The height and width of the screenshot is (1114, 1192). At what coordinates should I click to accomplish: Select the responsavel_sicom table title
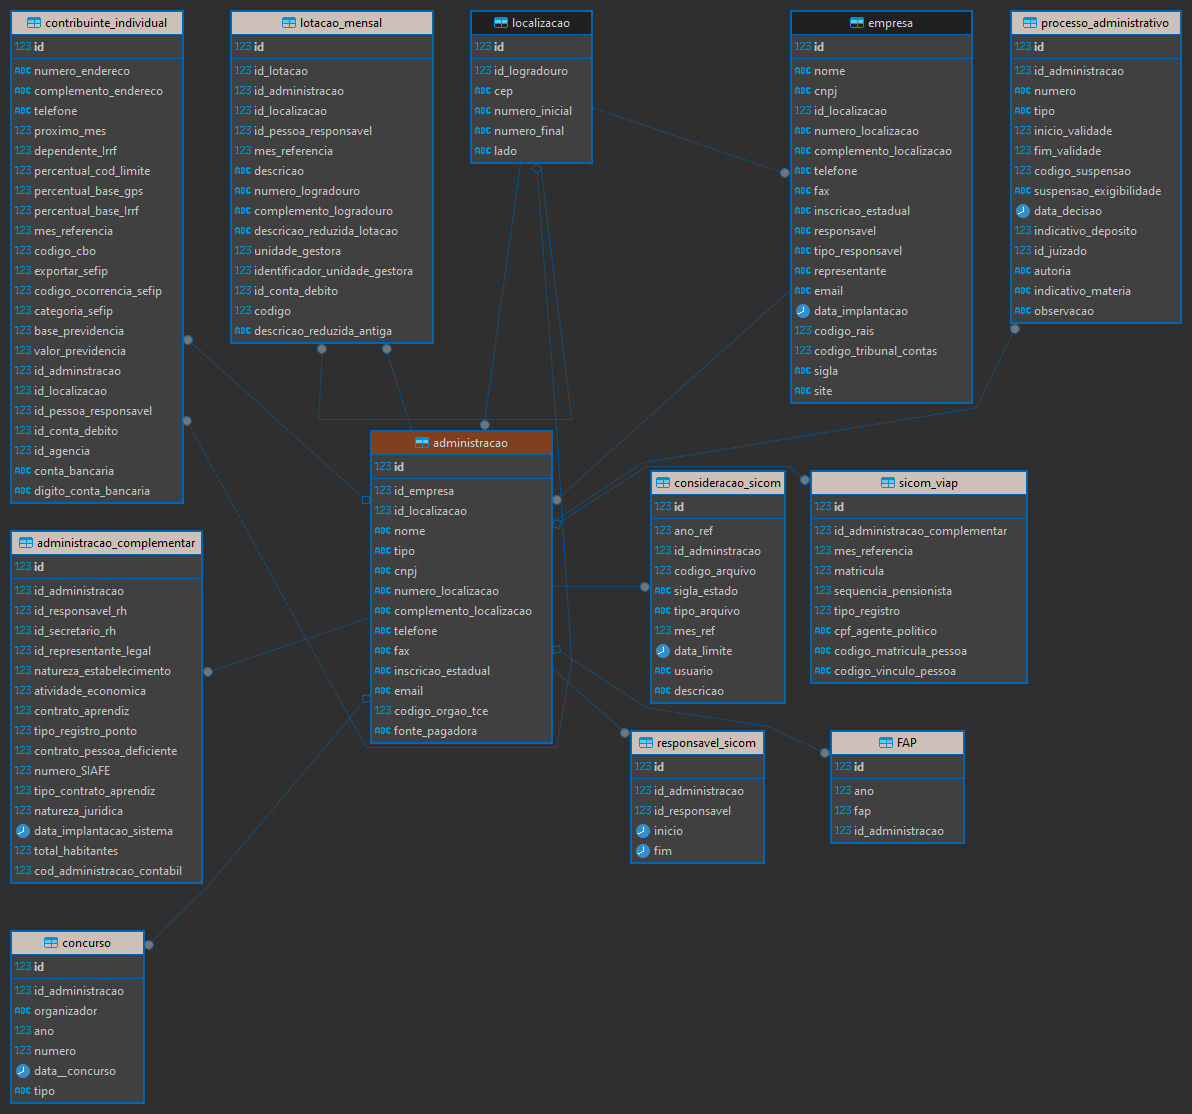(706, 743)
